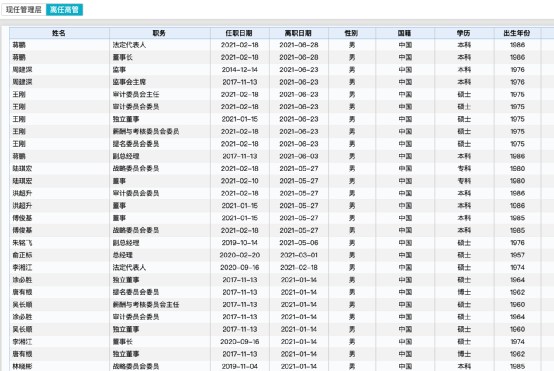
Task: Click the 性别 column header
Action: pos(352,33)
